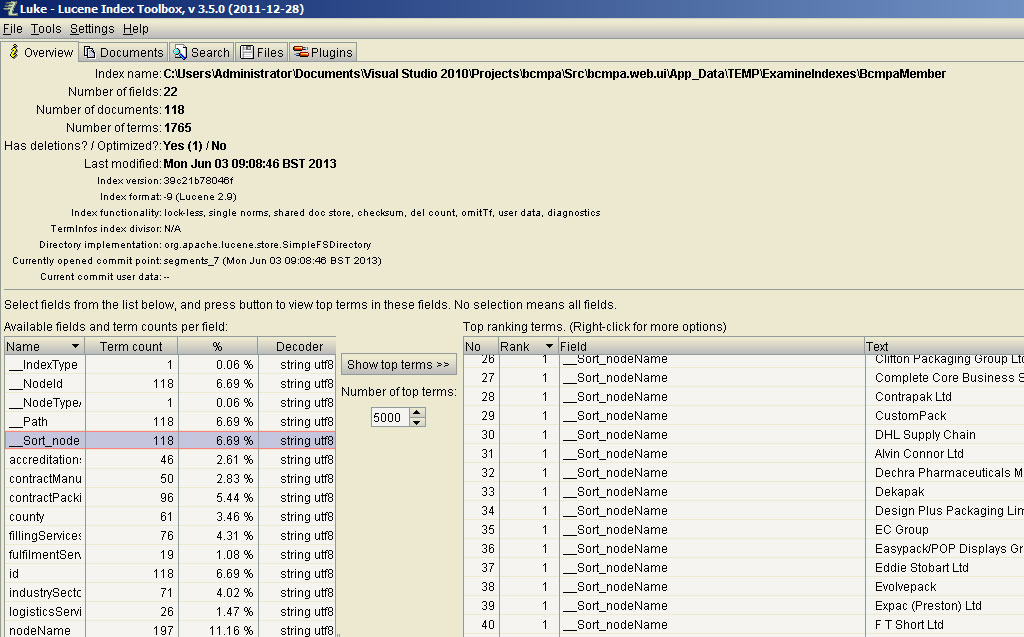Switch to the Documents tab
Image resolution: width=1024 pixels, height=637 pixels.
123,52
